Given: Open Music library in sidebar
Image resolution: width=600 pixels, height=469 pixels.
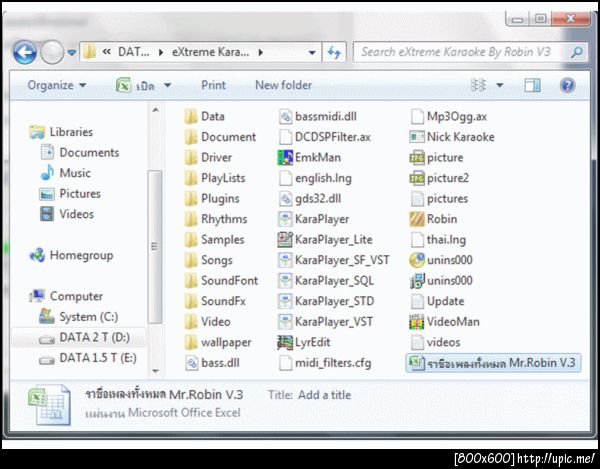Looking at the screenshot, I should (x=66, y=173).
